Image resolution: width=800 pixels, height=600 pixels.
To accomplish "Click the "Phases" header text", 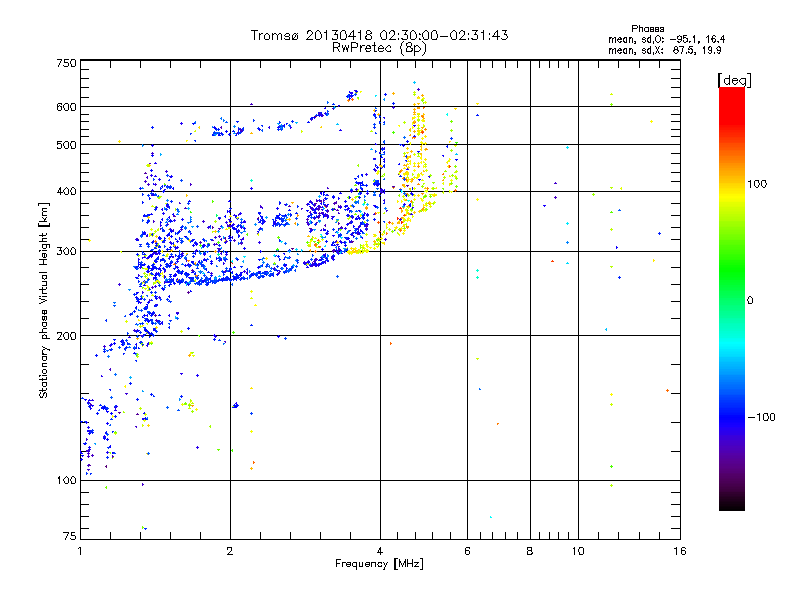I will [x=647, y=29].
